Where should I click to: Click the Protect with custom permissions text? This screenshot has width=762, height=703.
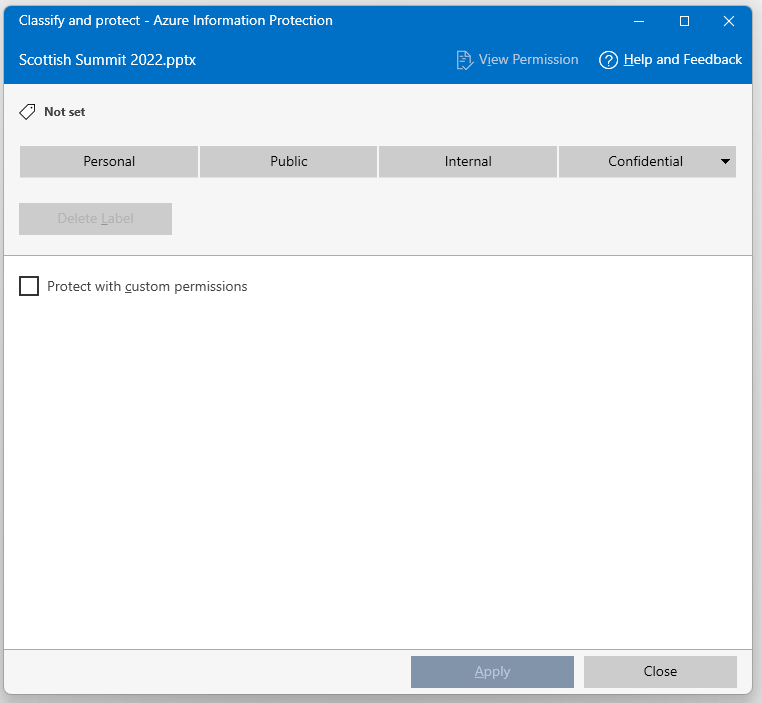147,287
